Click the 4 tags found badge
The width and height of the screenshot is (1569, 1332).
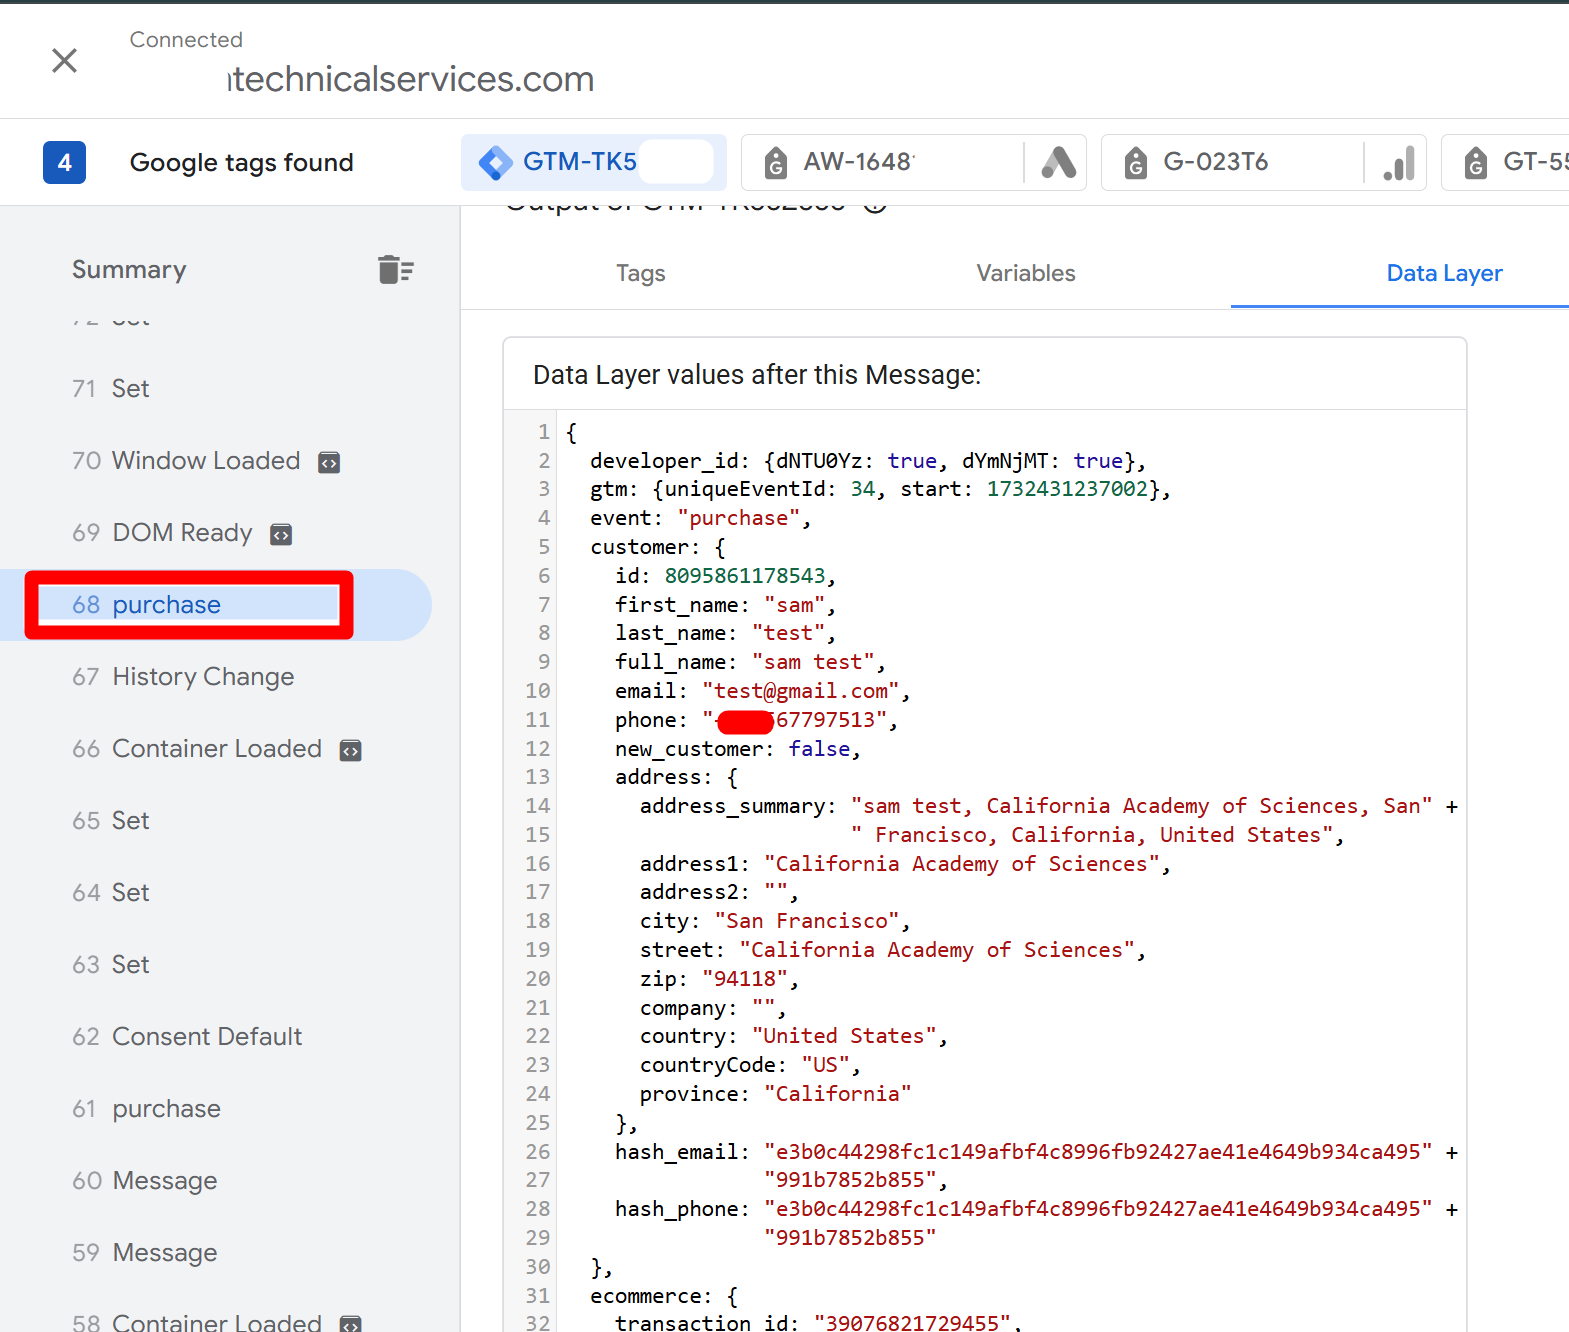(x=64, y=163)
